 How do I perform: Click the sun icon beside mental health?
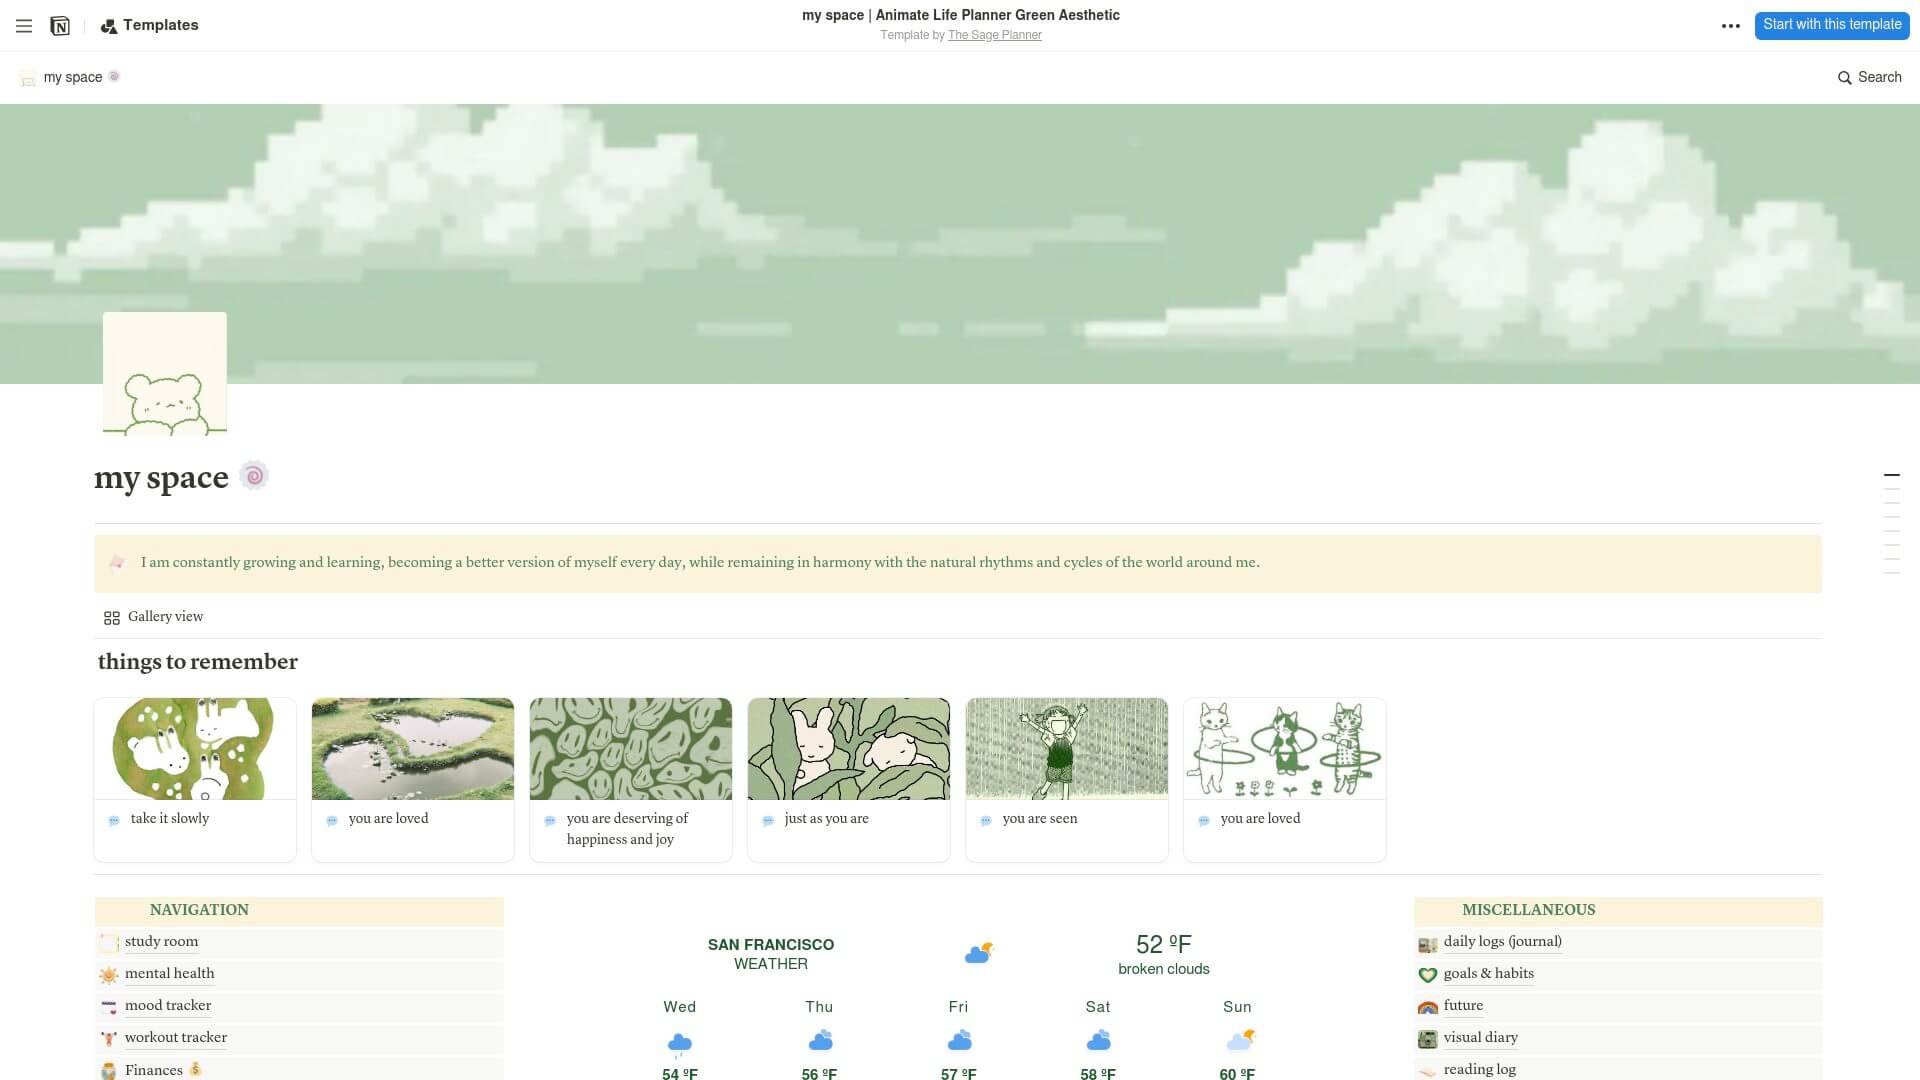[x=109, y=975]
